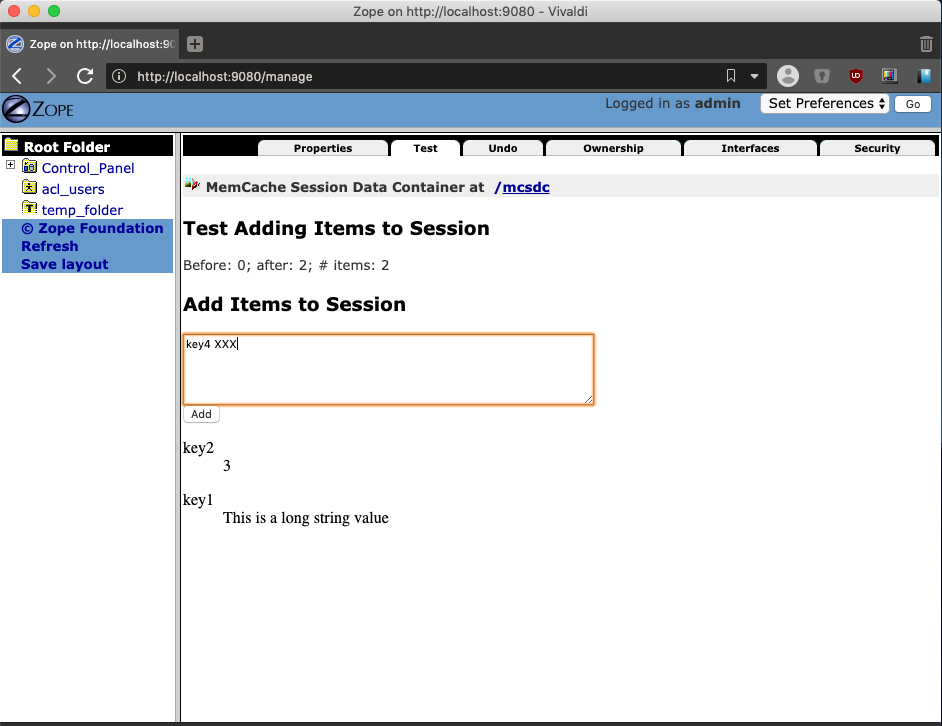Open a new tab with plus icon
Image resolution: width=942 pixels, height=726 pixels.
click(x=195, y=44)
